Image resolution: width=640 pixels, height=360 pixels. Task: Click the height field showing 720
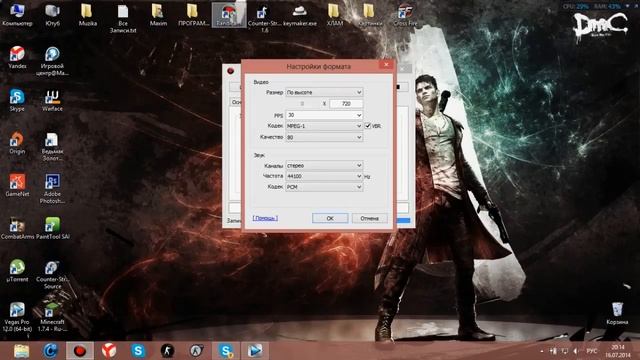pyautogui.click(x=346, y=104)
